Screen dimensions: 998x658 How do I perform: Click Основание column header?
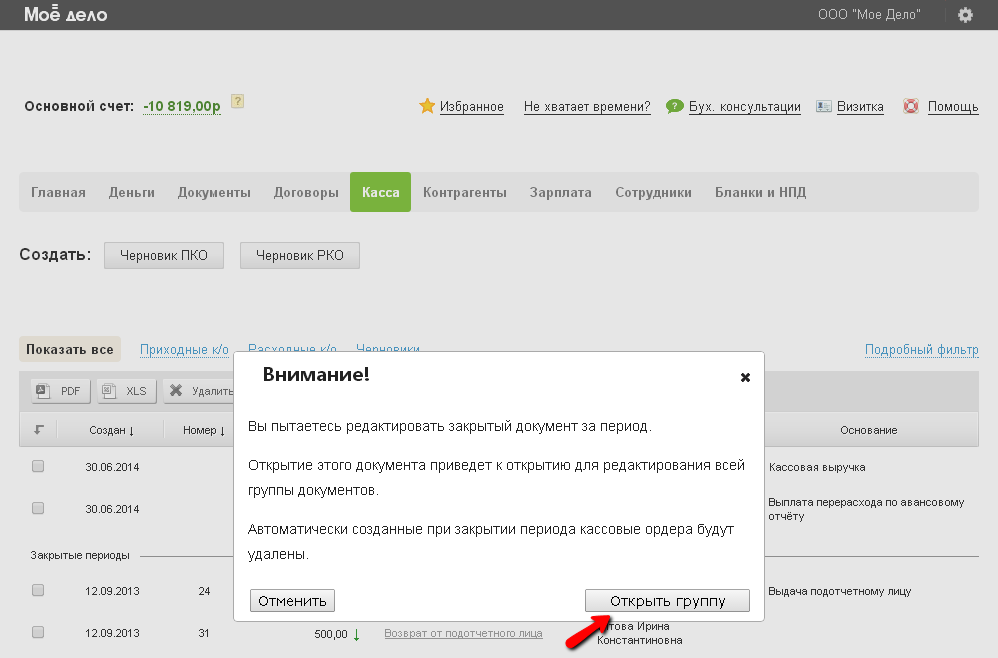pos(868,430)
